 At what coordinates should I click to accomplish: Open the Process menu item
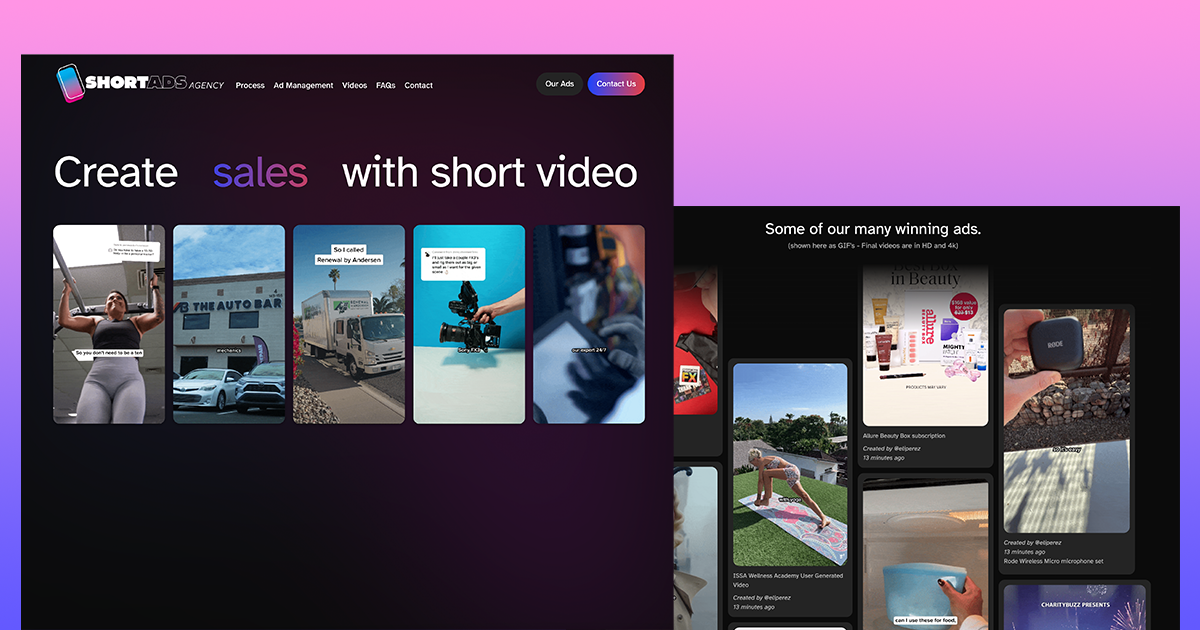click(x=250, y=85)
